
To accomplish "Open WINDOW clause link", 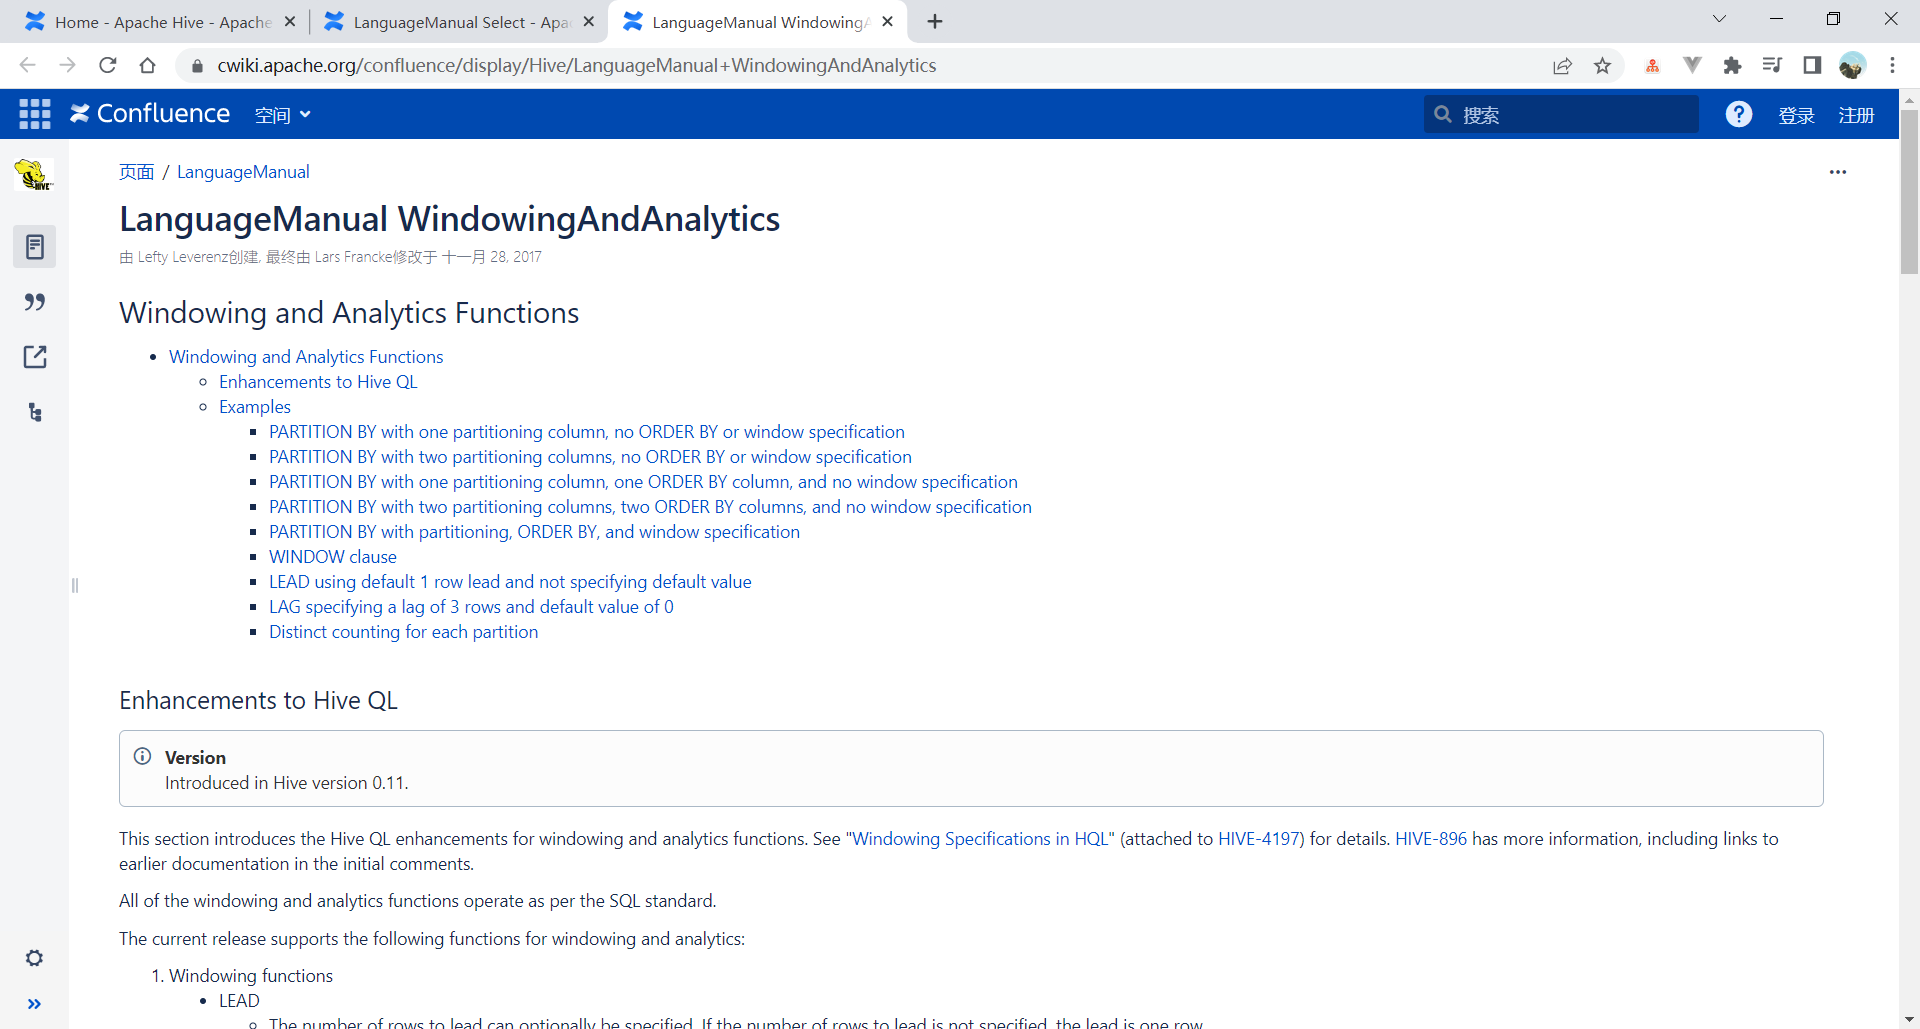I will click(333, 557).
